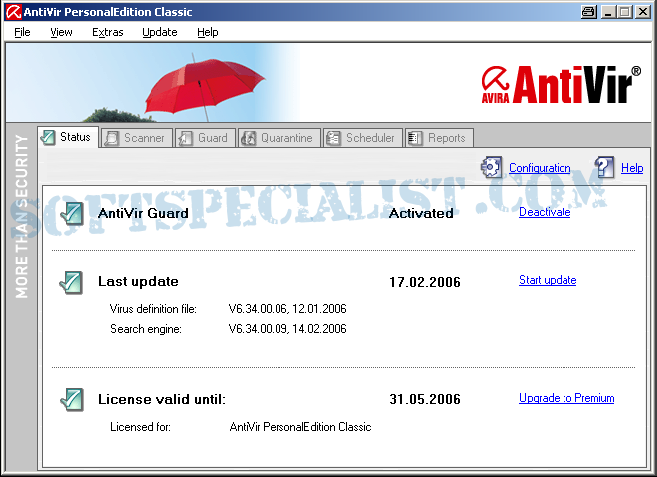657x477 pixels.
Task: Click the Quarantine tab biohazard icon
Action: pyautogui.click(x=248, y=138)
